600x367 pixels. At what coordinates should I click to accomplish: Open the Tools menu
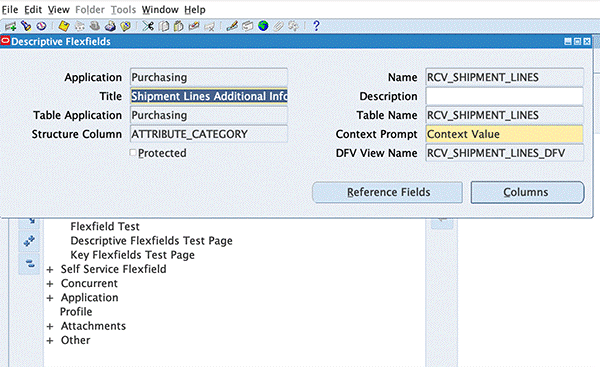[123, 9]
